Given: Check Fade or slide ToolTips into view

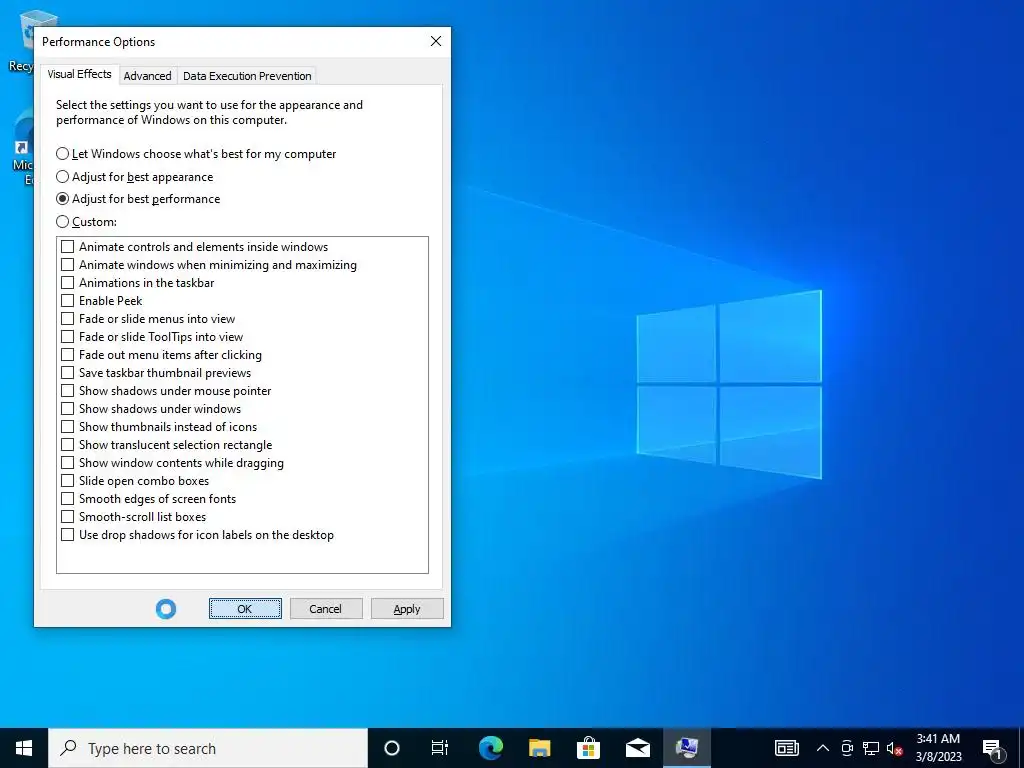Looking at the screenshot, I should (x=67, y=337).
